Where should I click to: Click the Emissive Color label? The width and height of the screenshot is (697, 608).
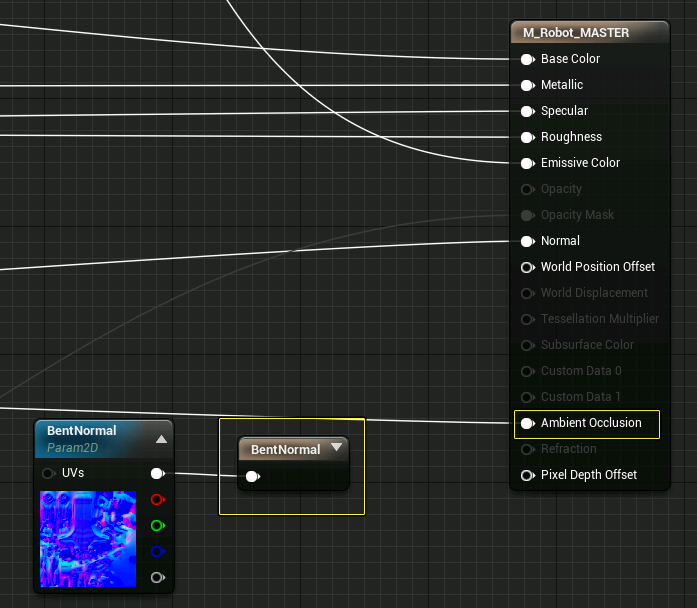point(580,163)
